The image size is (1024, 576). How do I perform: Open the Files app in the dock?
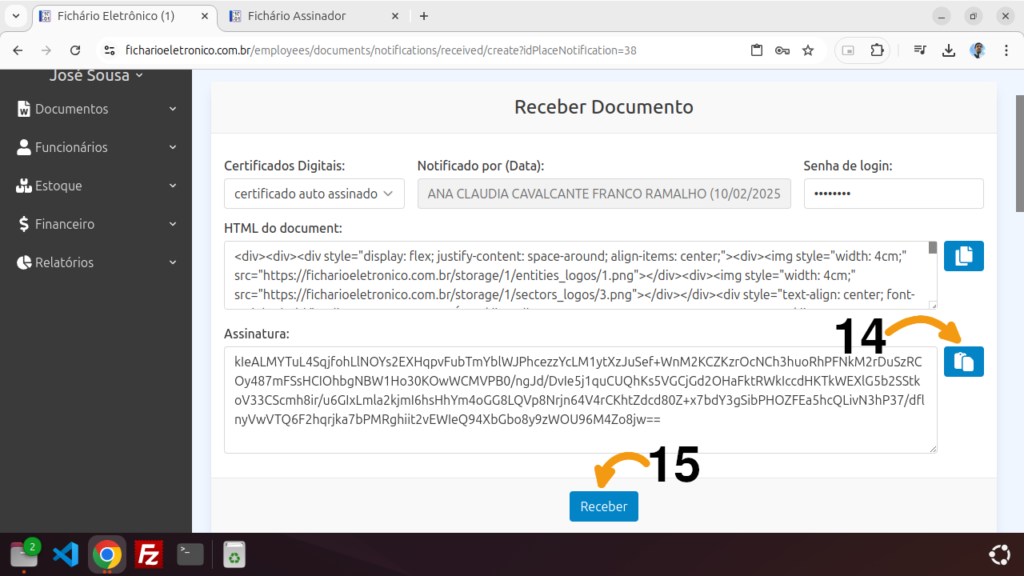[x=24, y=554]
